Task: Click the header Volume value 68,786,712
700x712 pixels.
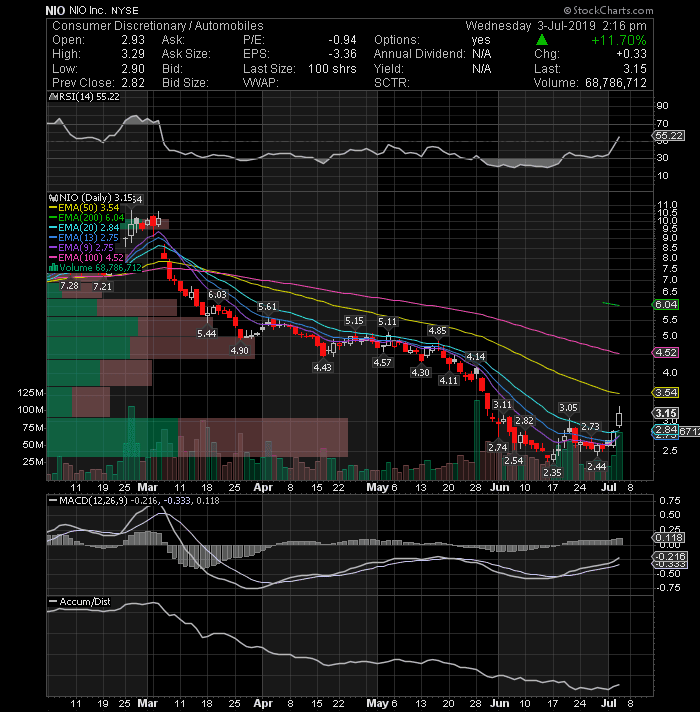Action: click(x=616, y=83)
